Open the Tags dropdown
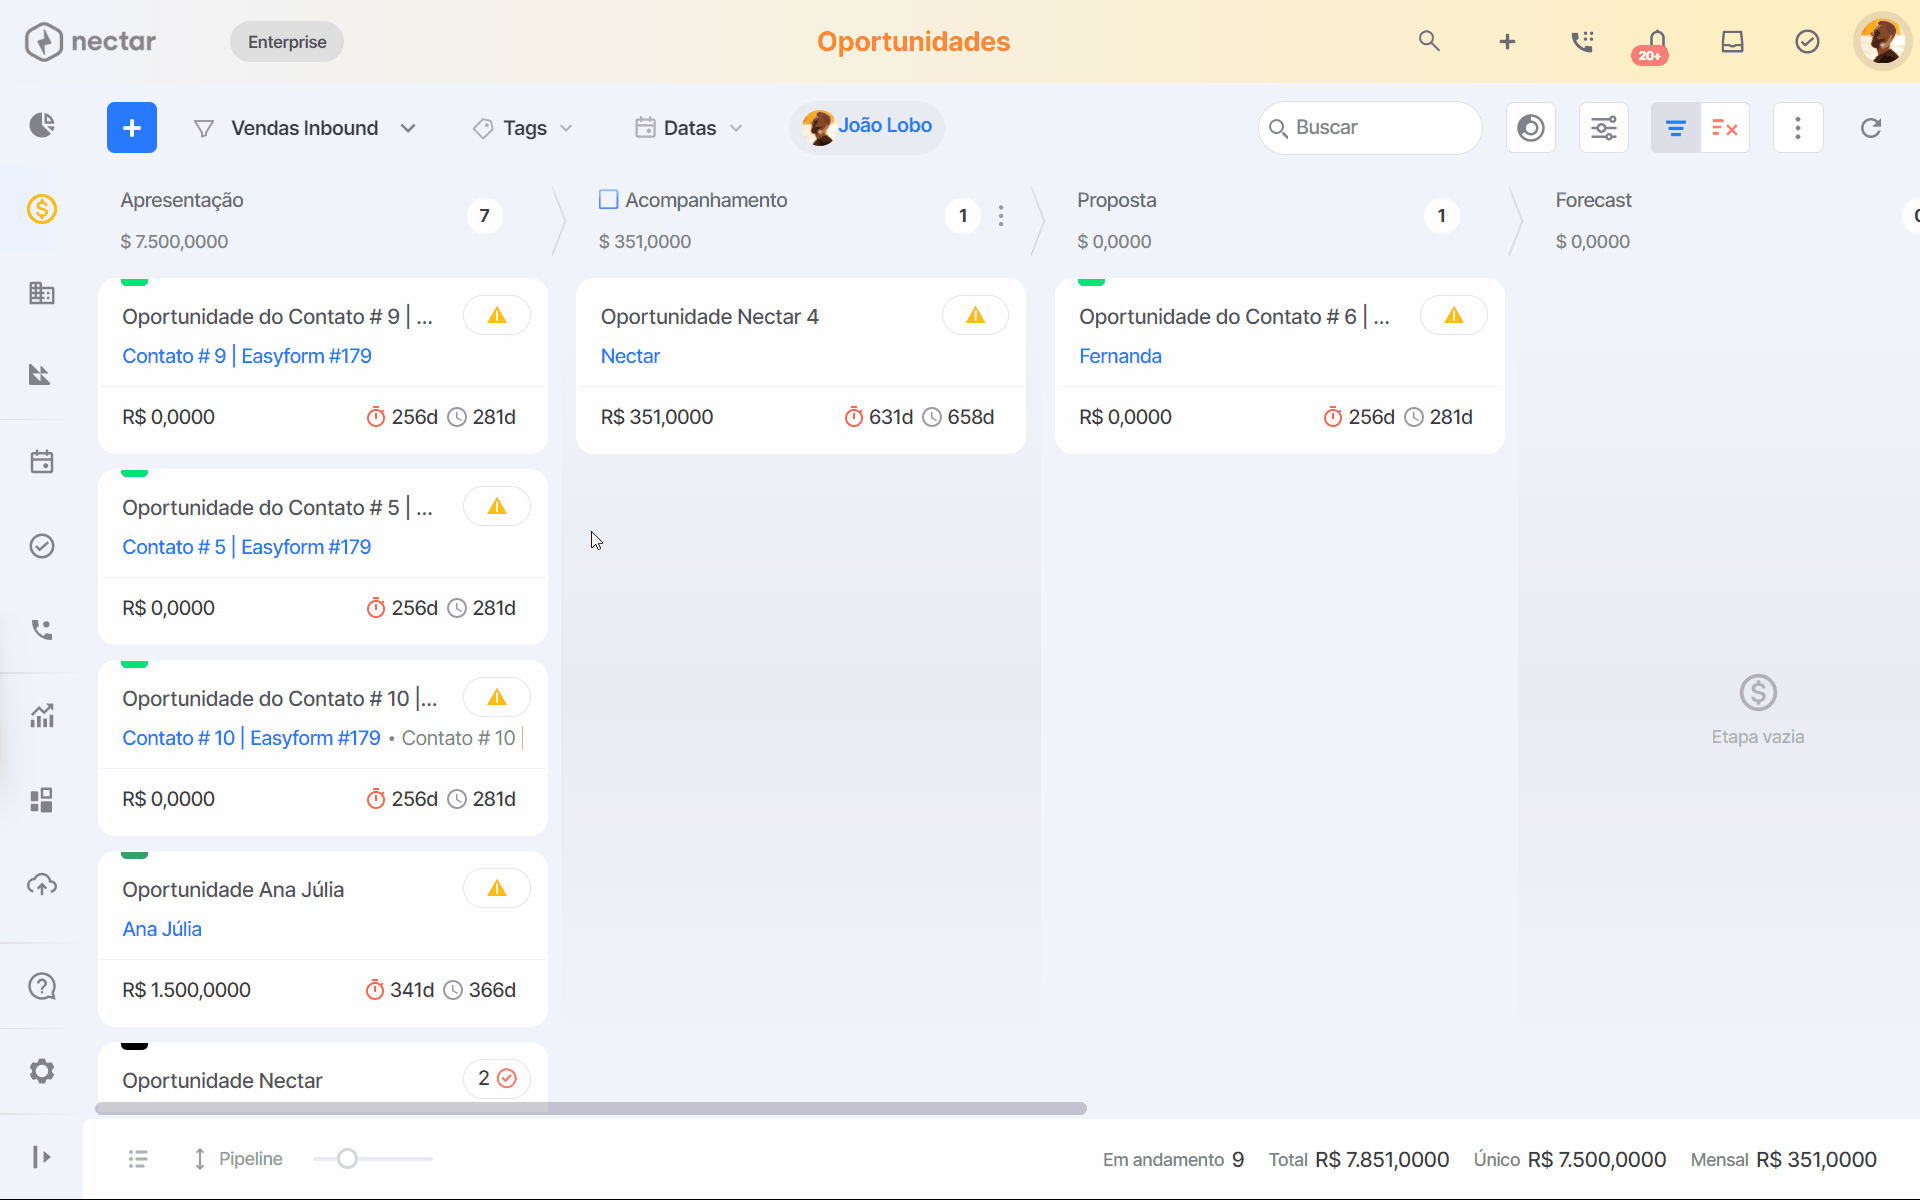 click(x=524, y=128)
